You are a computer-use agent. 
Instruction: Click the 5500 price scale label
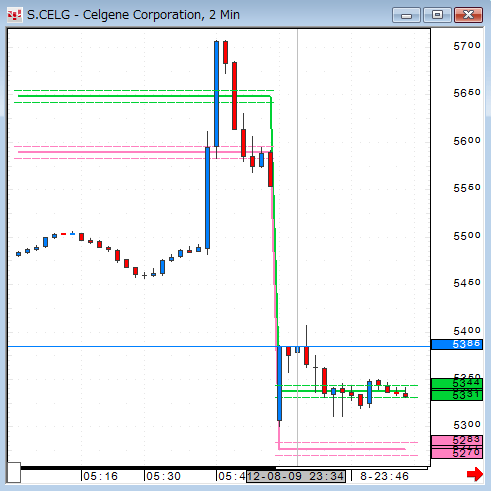(x=467, y=236)
